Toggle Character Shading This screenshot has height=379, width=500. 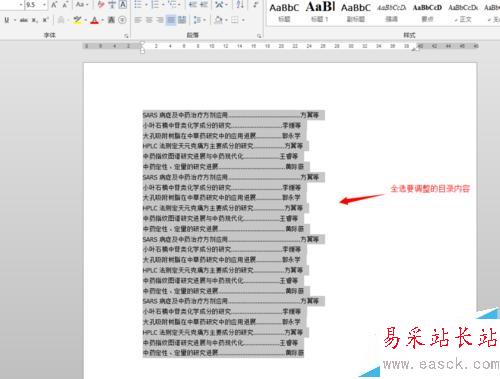111,20
